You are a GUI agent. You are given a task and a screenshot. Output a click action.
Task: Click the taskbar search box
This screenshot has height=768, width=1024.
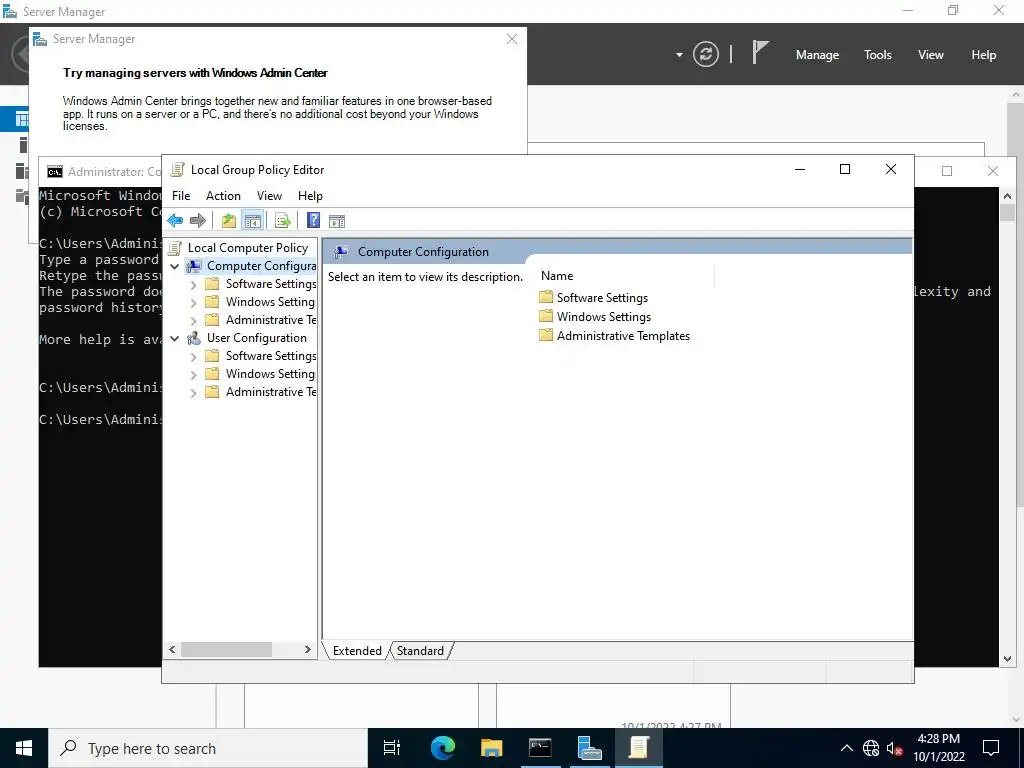[x=208, y=748]
